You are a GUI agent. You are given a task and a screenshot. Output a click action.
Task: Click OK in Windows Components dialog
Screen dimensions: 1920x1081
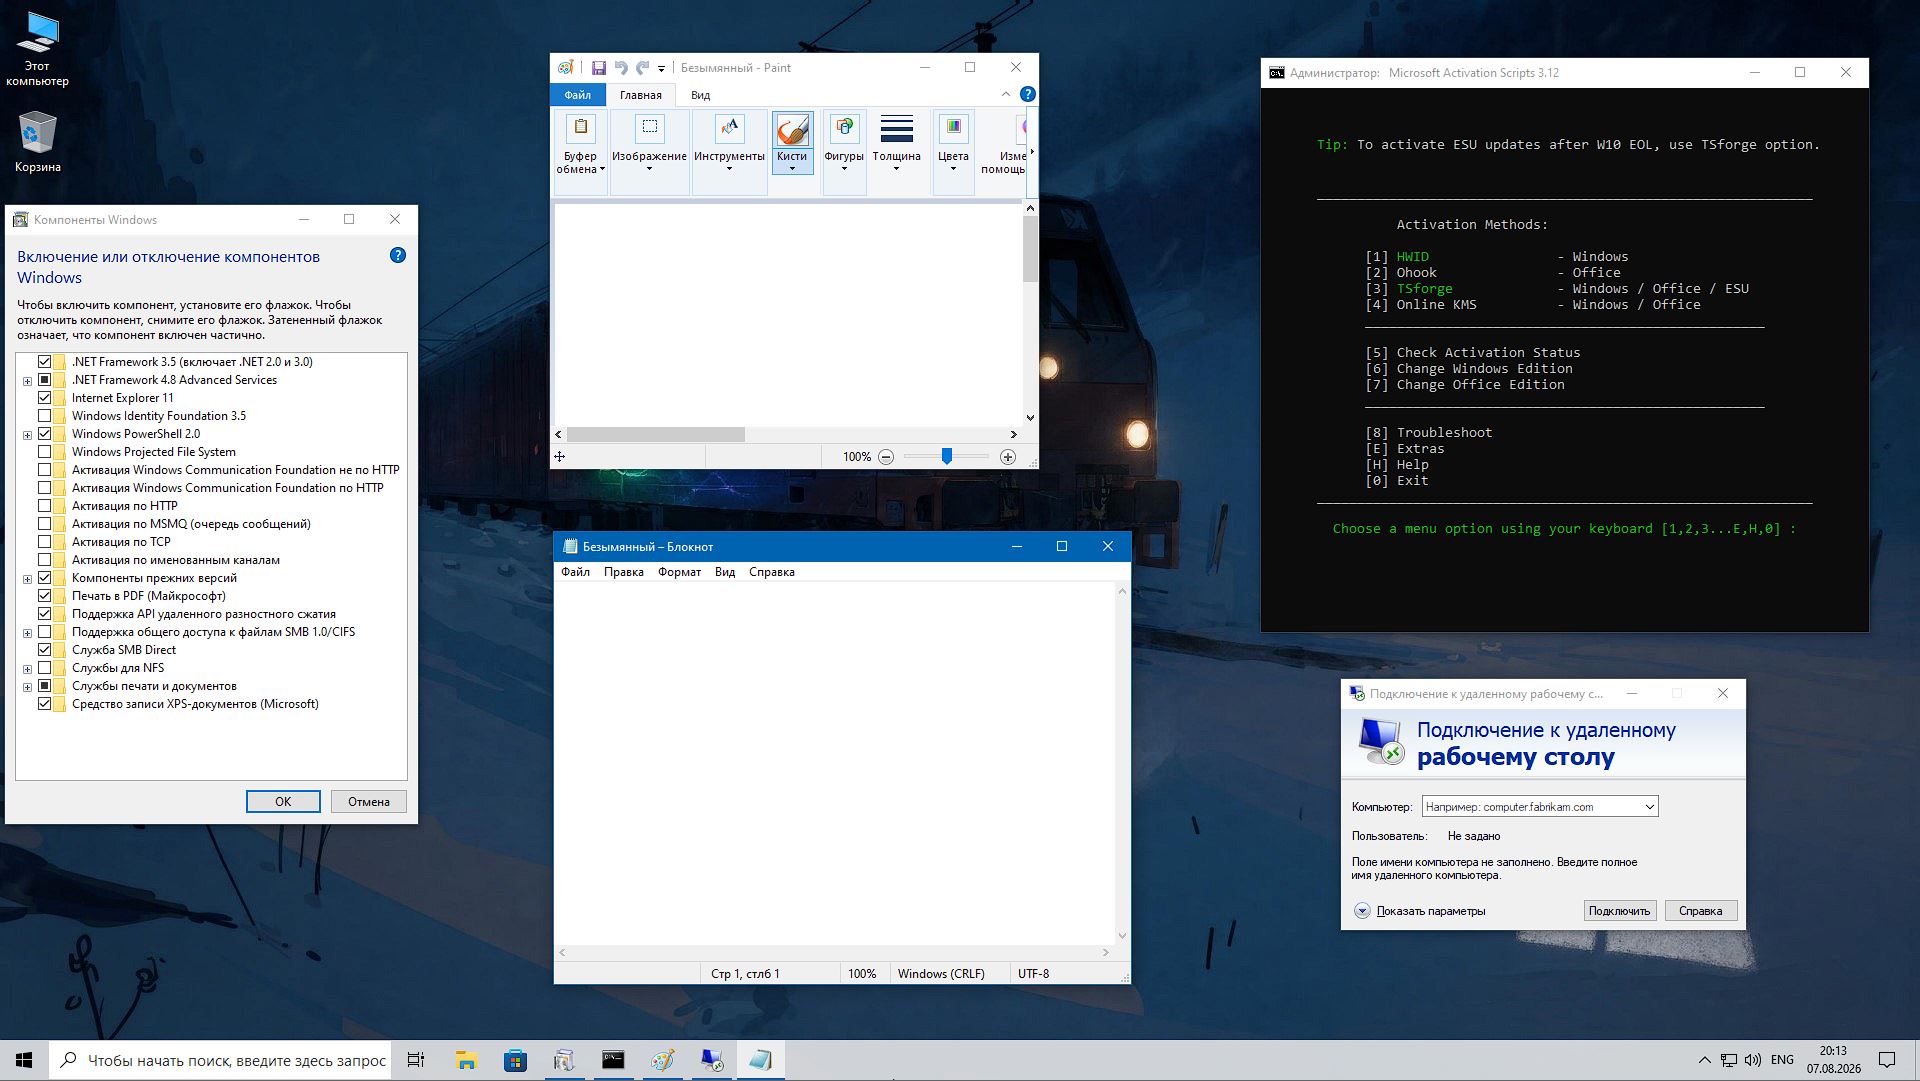pos(283,801)
